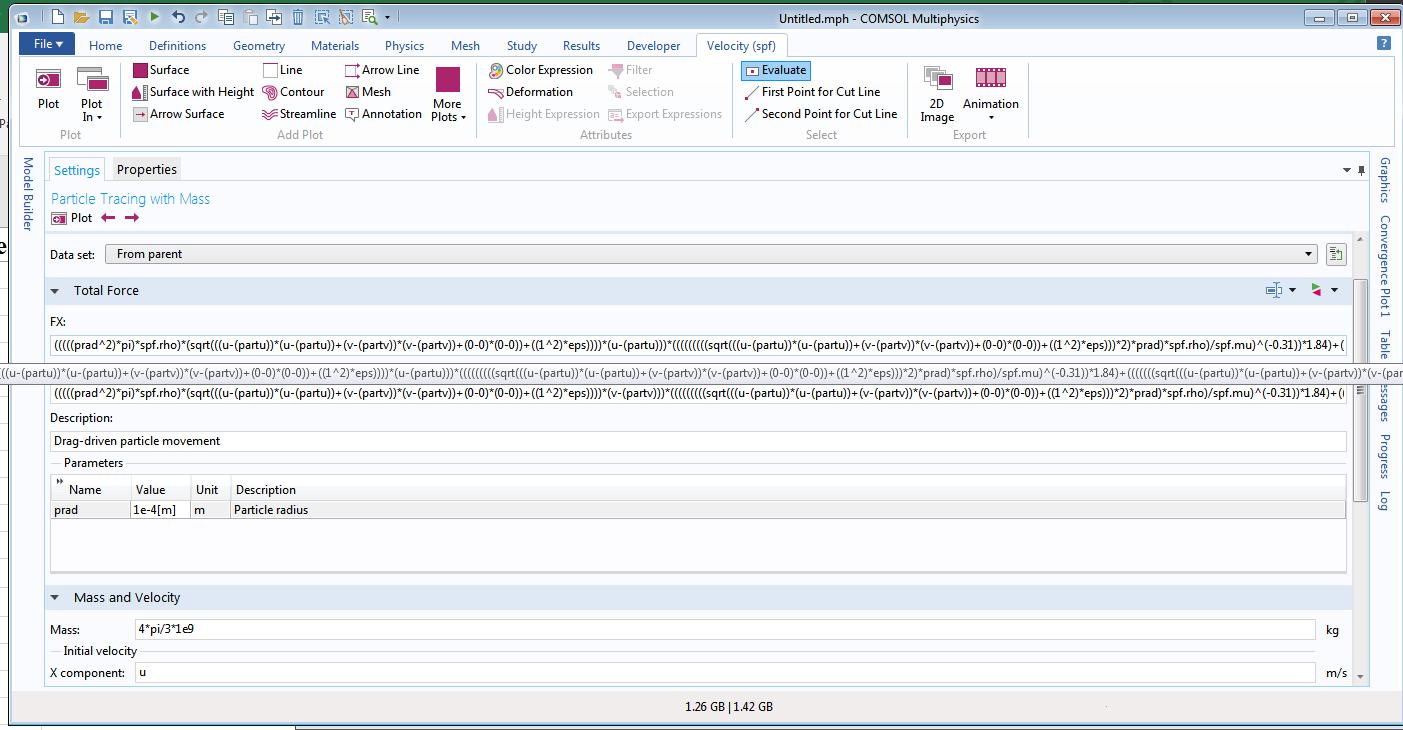Add a Color Expression attribute
The image size is (1403, 730).
pos(540,70)
